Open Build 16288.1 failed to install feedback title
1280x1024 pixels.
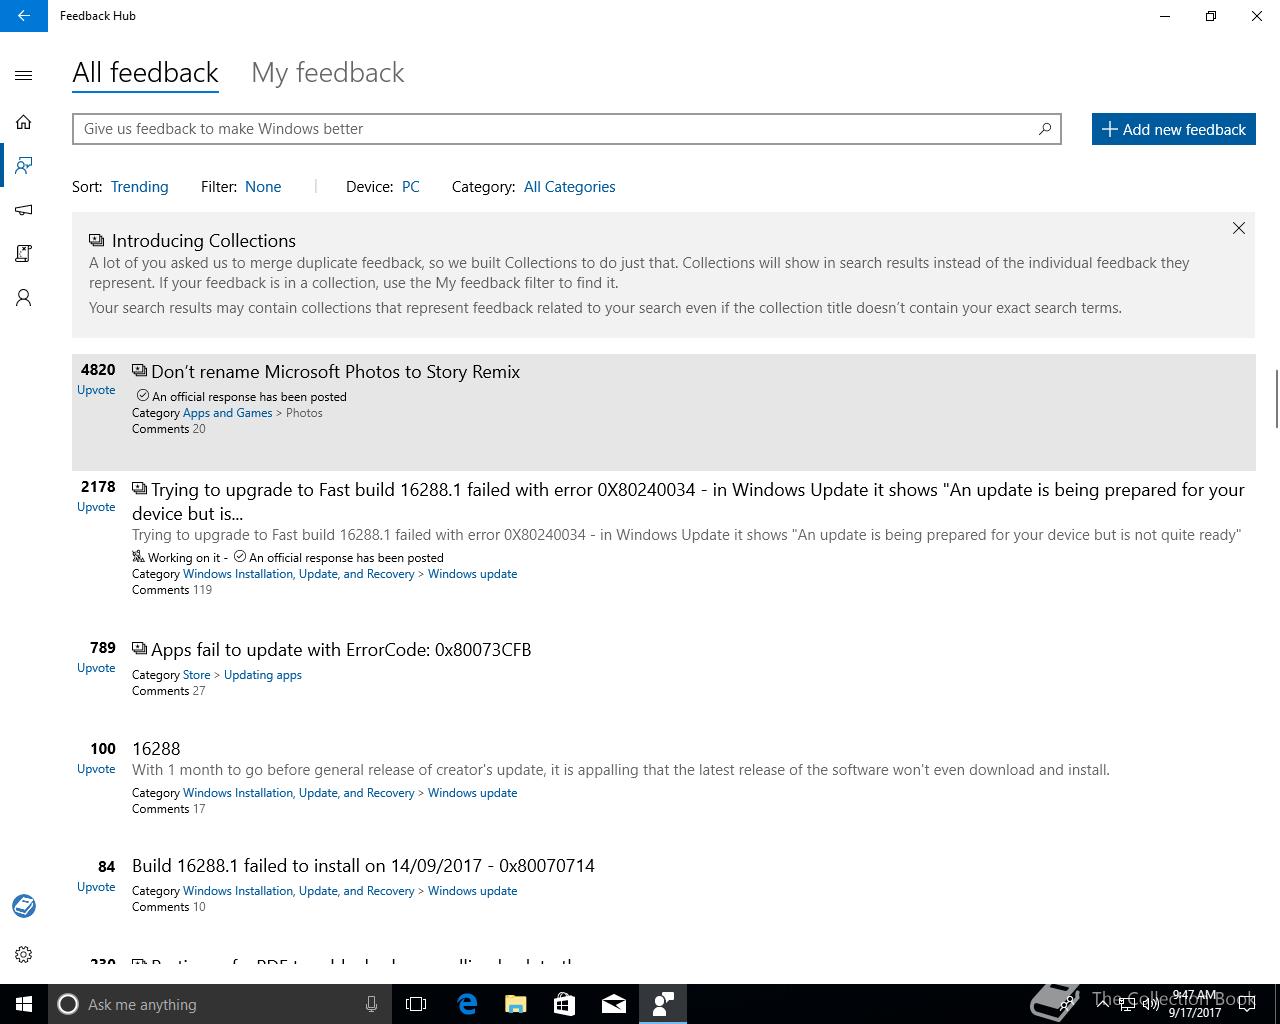(x=363, y=866)
